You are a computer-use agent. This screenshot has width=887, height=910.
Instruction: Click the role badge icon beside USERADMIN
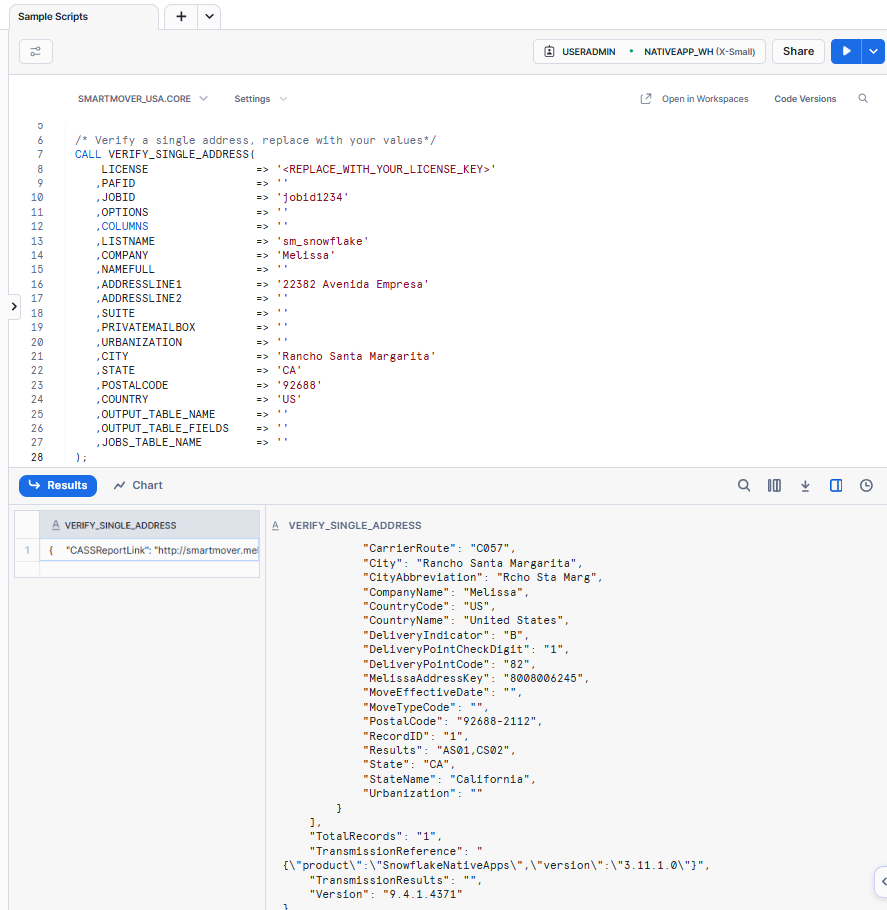(x=549, y=52)
